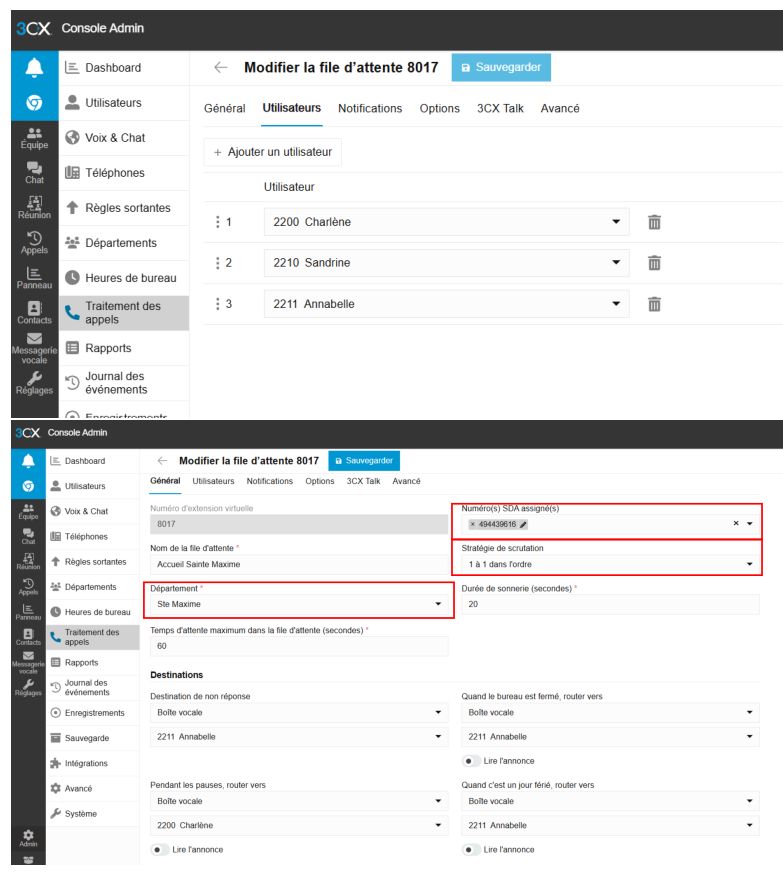Image resolution: width=783 pixels, height=884 pixels.
Task: Toggle Lire l'annonce under bureau fermé
Action: click(471, 761)
